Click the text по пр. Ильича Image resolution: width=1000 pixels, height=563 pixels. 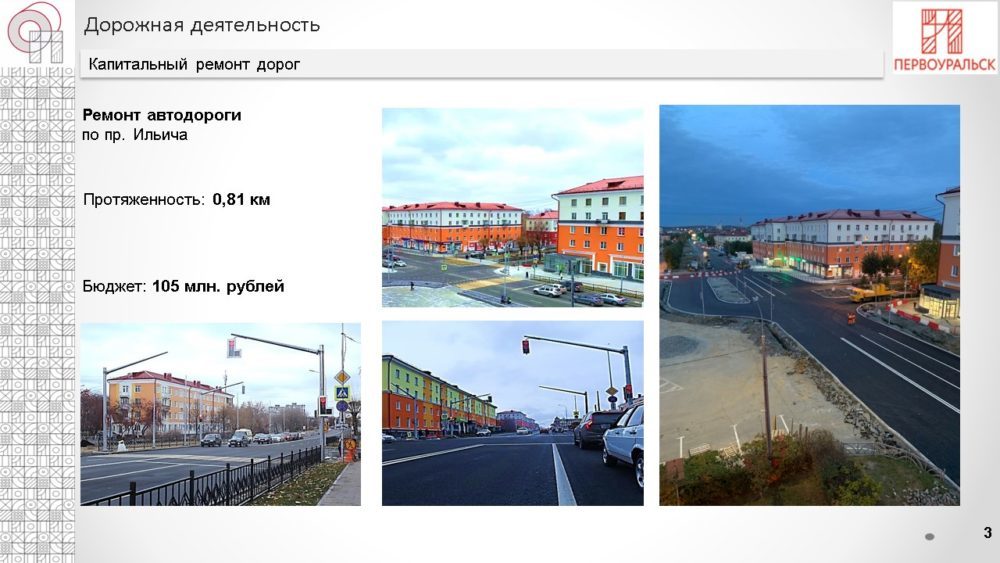(134, 134)
